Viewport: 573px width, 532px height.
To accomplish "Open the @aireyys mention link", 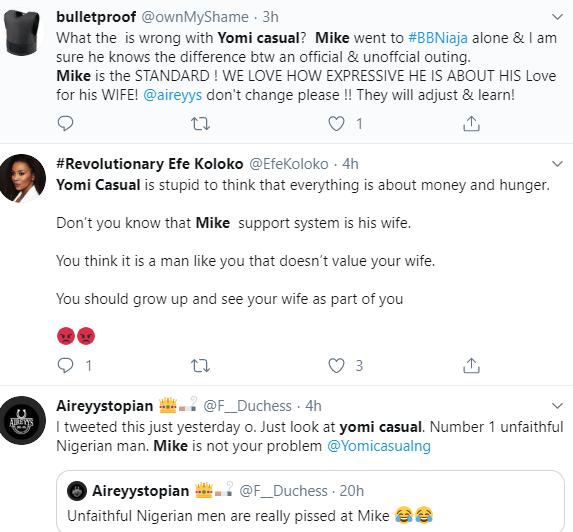I will [x=173, y=95].
